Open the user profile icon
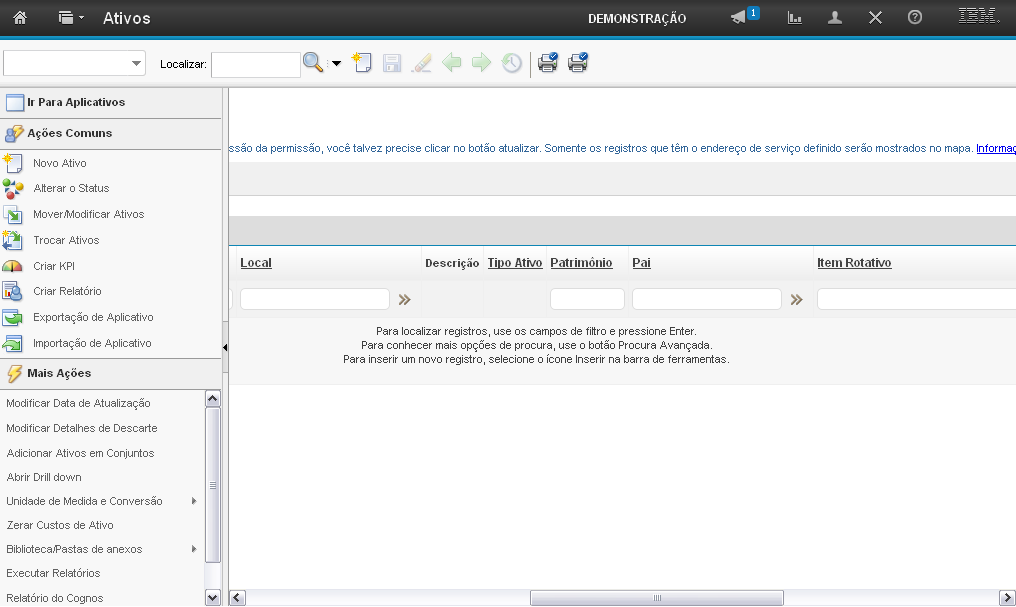This screenshot has height=607, width=1016. click(x=835, y=18)
